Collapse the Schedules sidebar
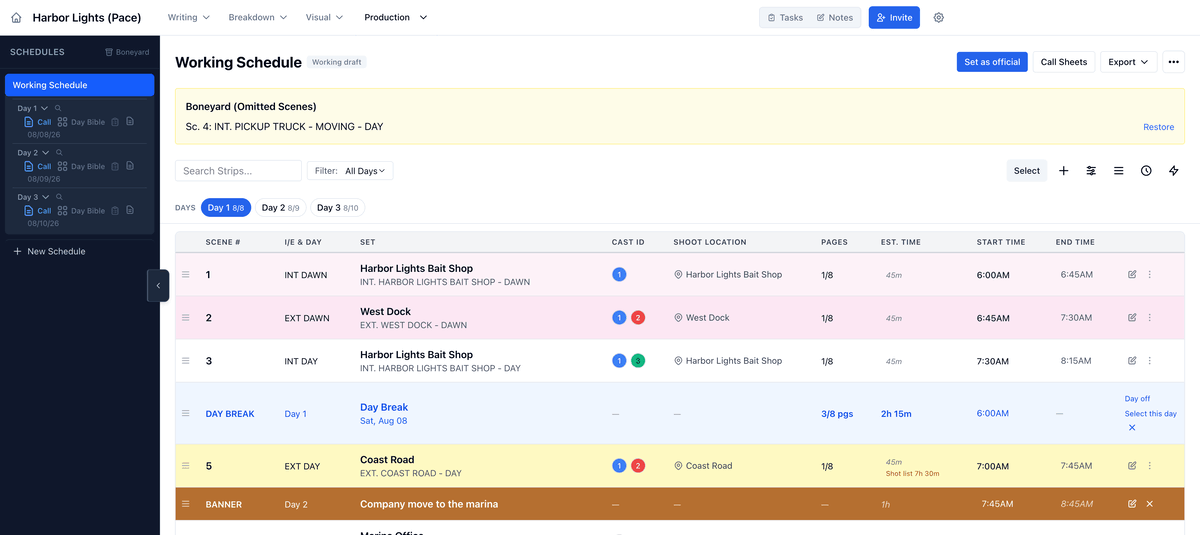The image size is (1200, 535). click(x=158, y=286)
